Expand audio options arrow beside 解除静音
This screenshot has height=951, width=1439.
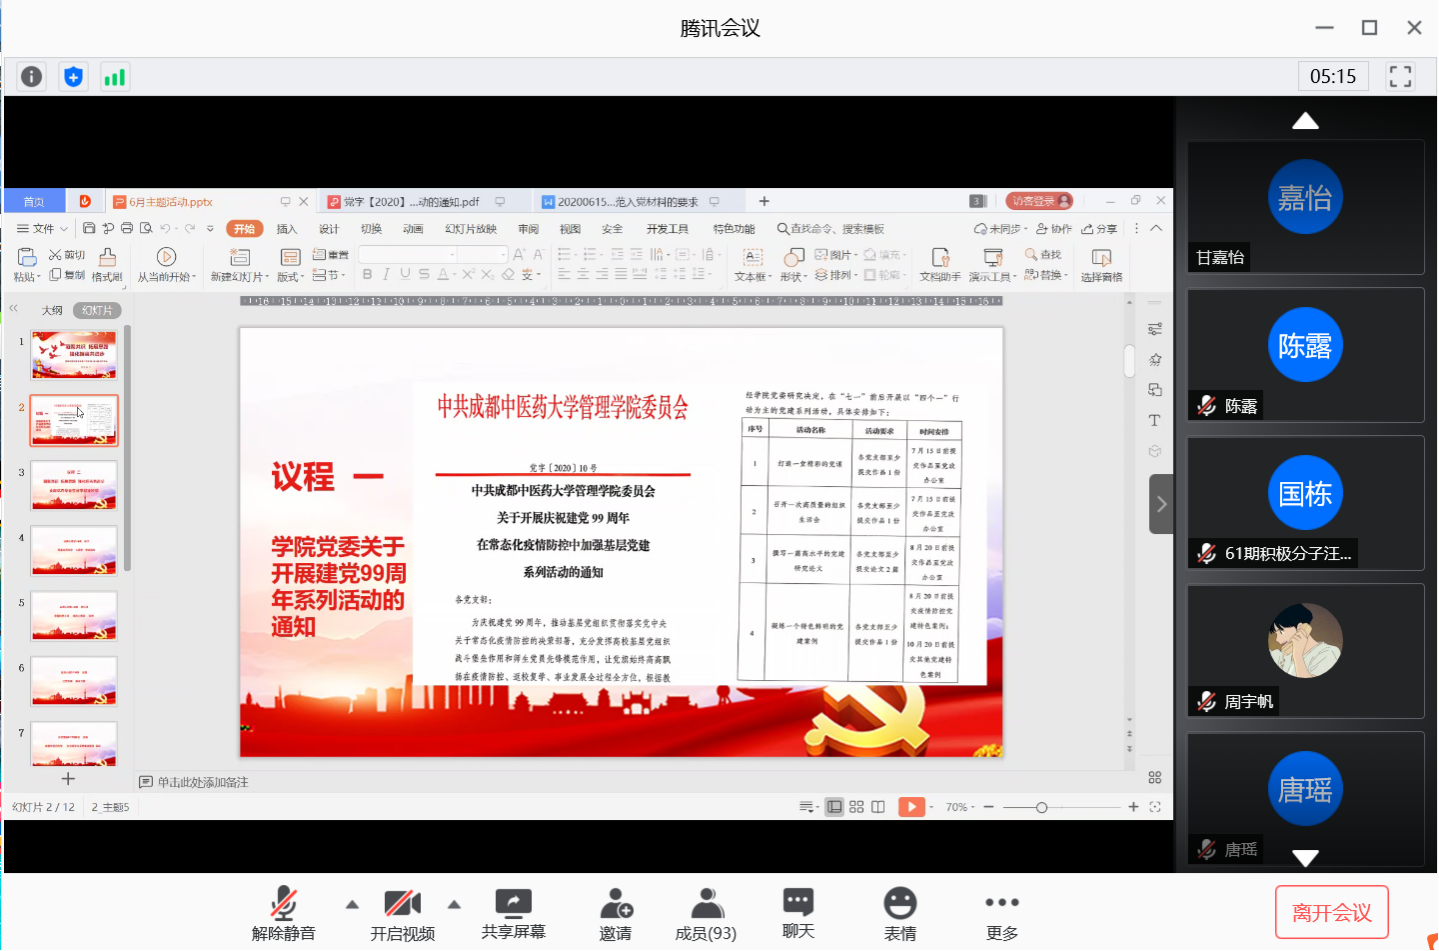click(x=352, y=905)
